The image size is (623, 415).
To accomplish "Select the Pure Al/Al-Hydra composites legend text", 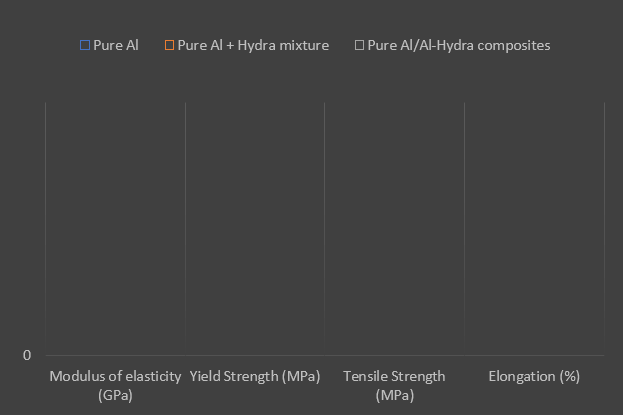I will 459,45.
